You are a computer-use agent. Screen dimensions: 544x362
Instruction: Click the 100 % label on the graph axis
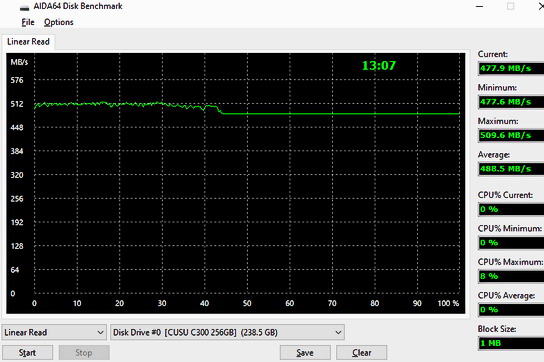click(448, 303)
